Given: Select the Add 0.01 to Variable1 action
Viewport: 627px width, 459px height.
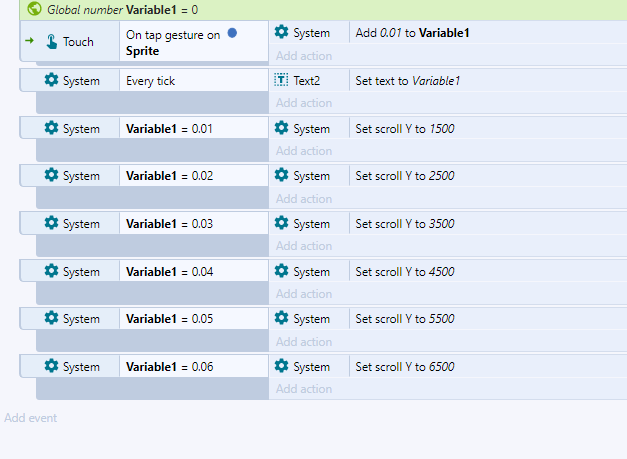Looking at the screenshot, I should 488,32.
